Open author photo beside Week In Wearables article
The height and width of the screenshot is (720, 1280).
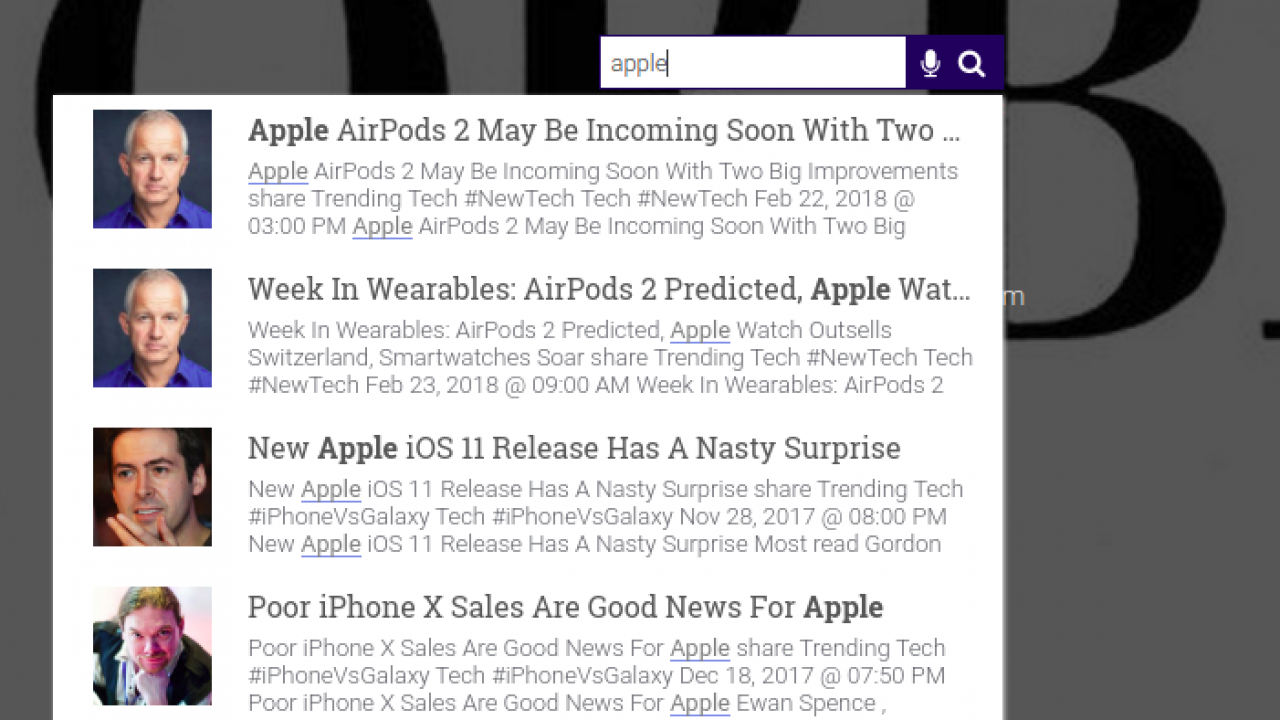click(x=152, y=328)
